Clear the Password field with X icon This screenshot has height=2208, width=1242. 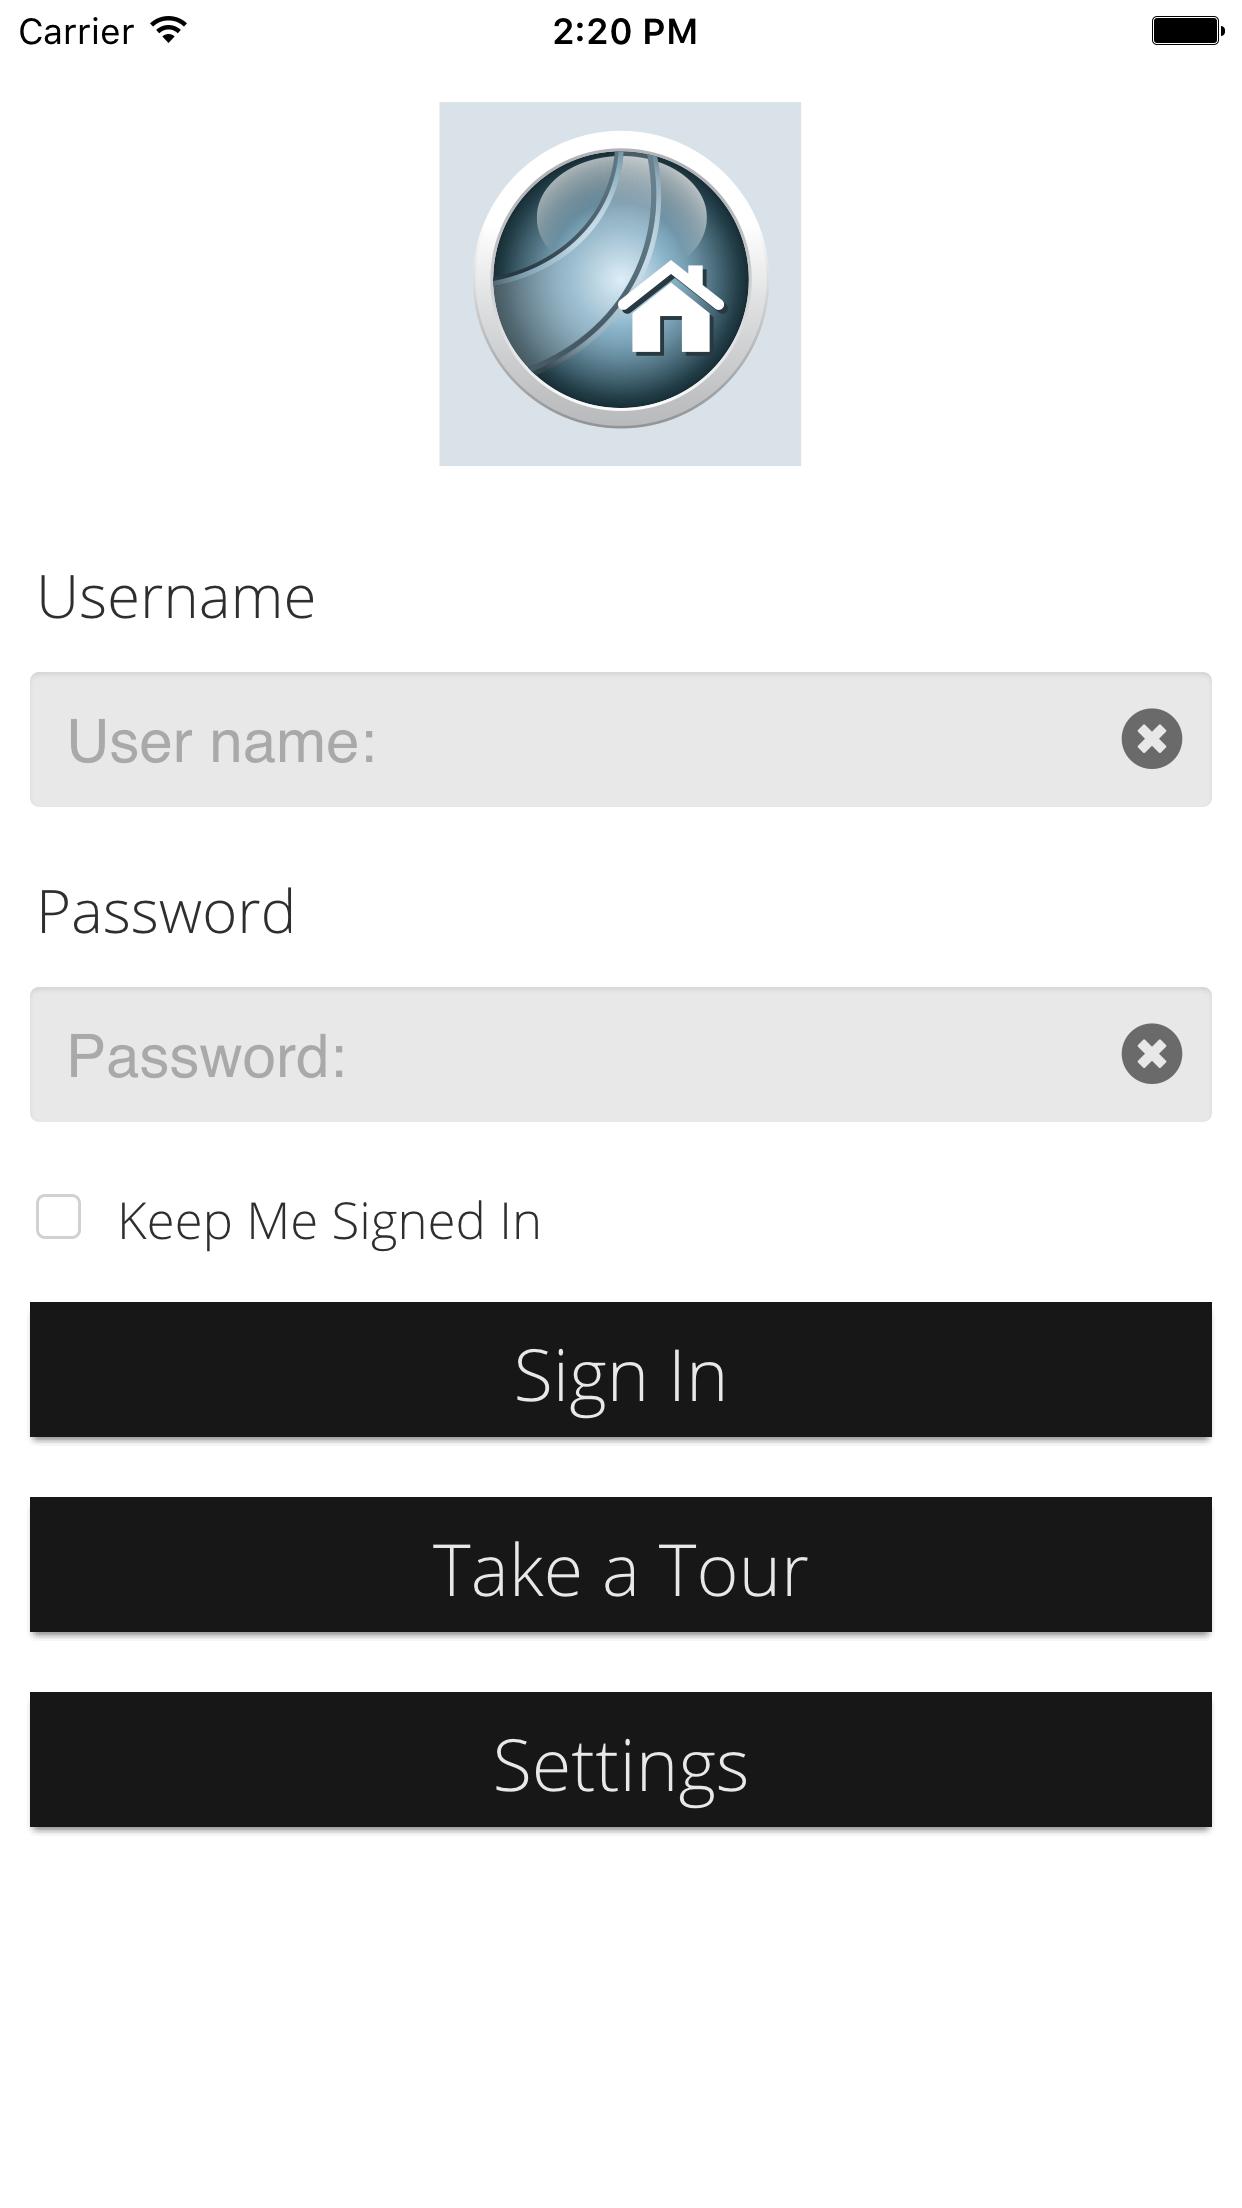tap(1151, 1054)
